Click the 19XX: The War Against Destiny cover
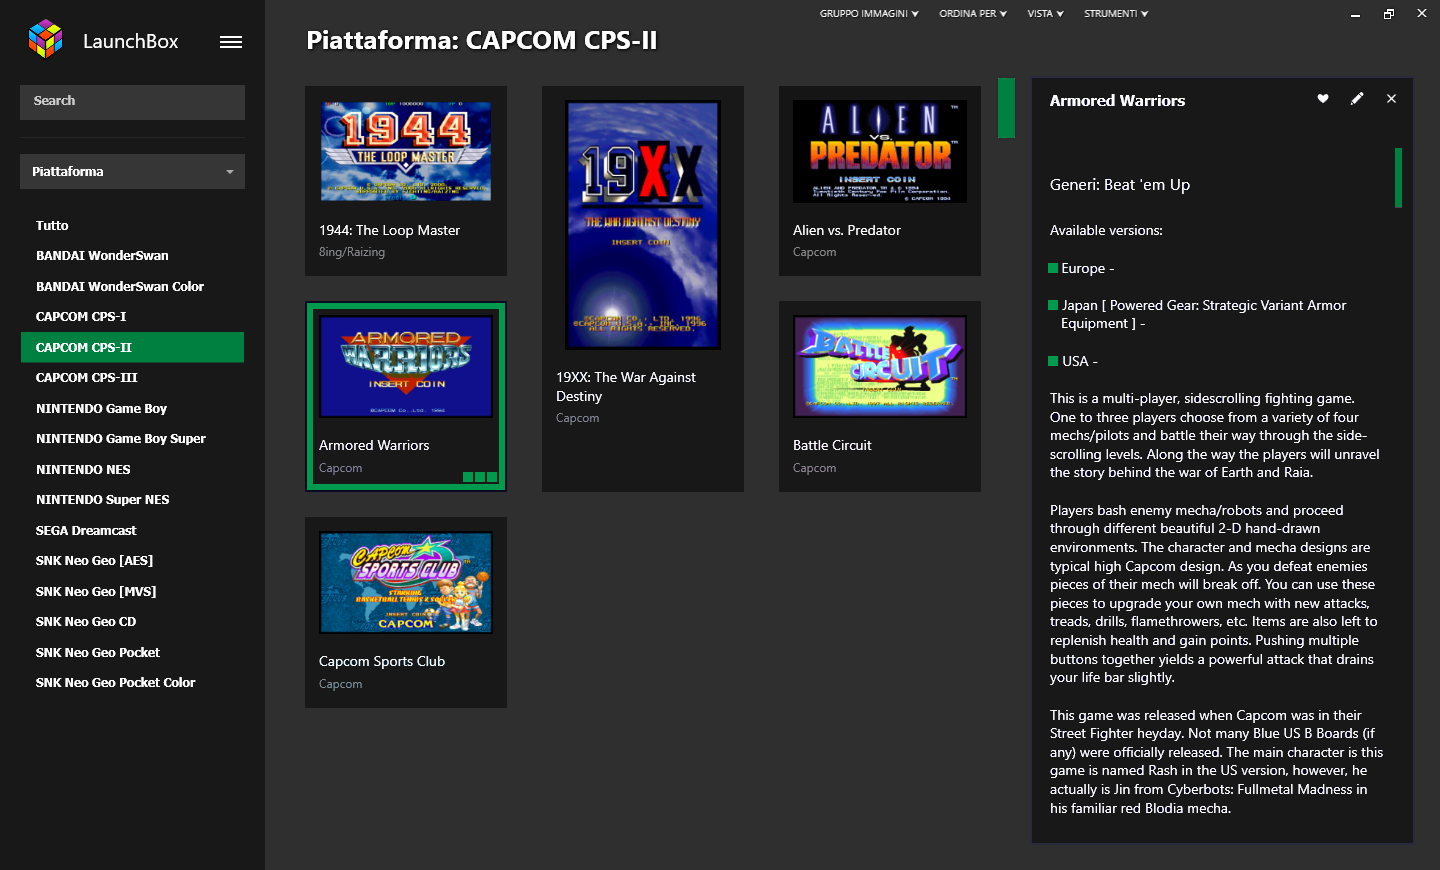 (x=643, y=225)
